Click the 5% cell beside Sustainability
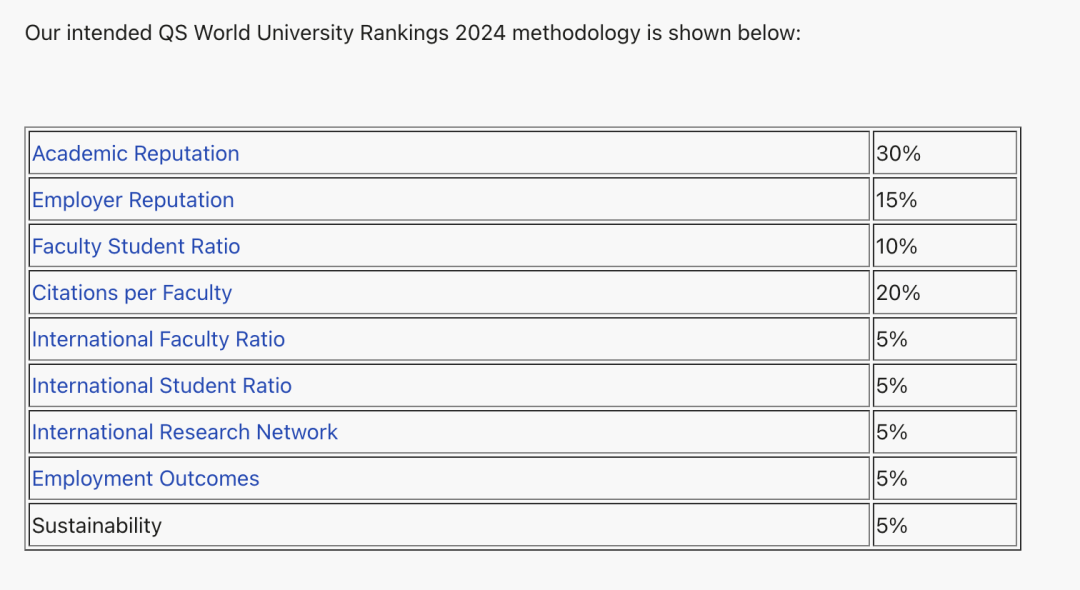 tap(944, 525)
